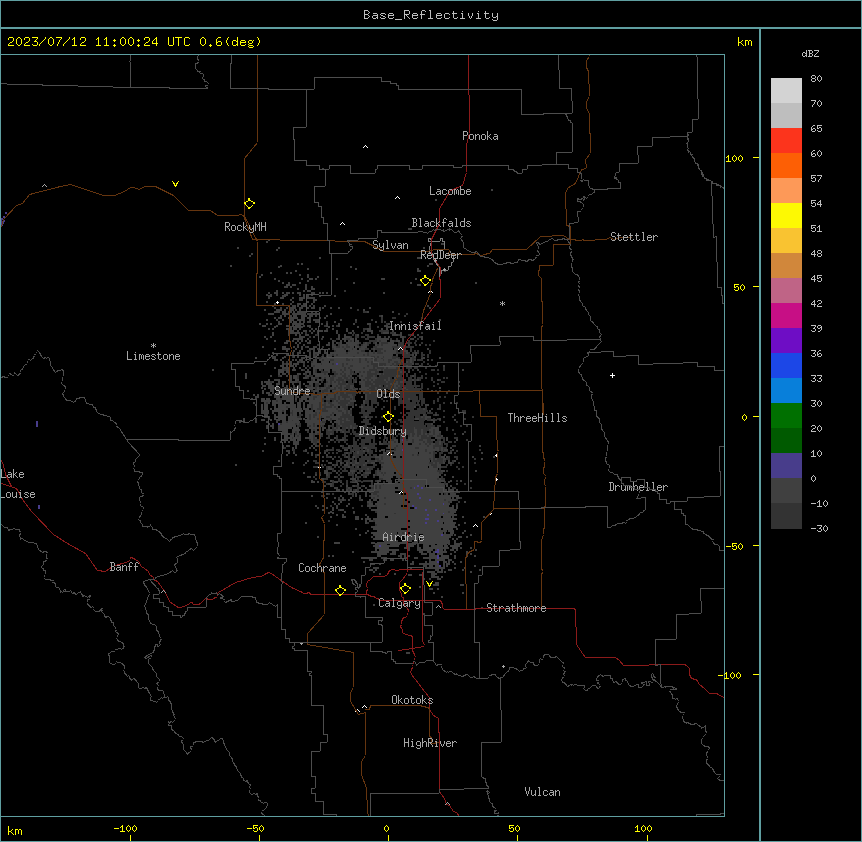
Task: Click the km unit label at top right
Action: [x=744, y=42]
